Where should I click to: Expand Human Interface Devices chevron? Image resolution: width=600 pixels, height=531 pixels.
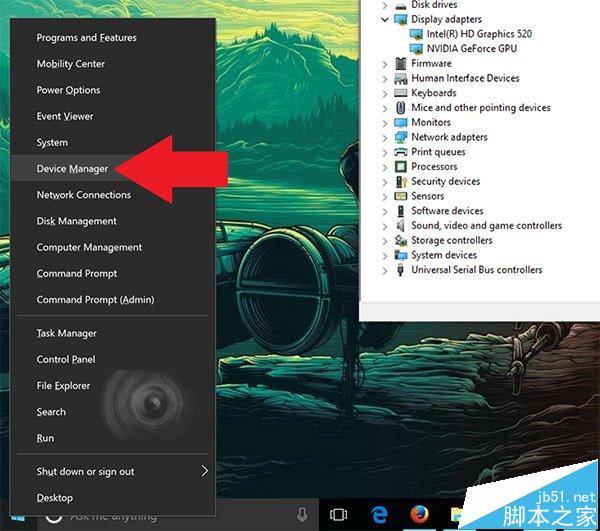point(385,79)
